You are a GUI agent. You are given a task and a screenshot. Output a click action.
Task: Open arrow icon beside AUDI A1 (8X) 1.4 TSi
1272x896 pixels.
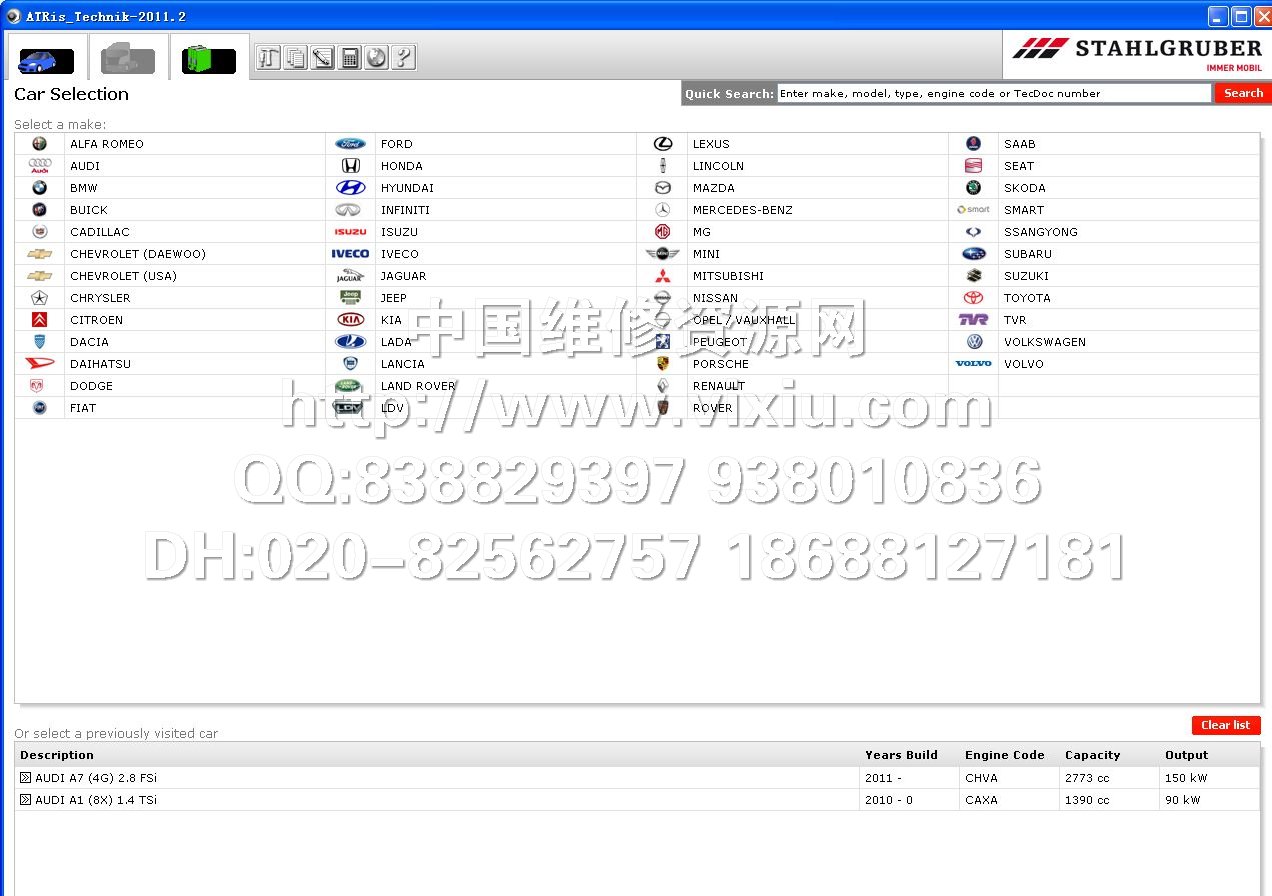(x=26, y=800)
